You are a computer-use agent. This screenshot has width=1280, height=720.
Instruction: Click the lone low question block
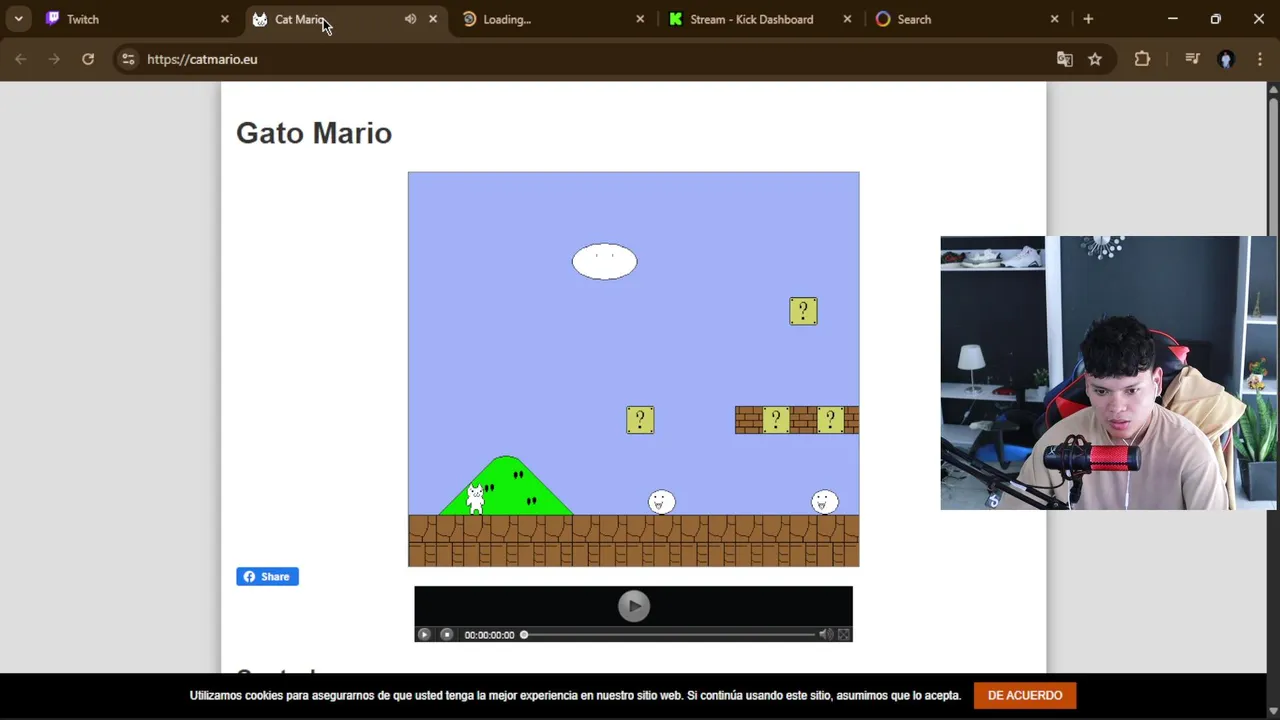(x=640, y=420)
